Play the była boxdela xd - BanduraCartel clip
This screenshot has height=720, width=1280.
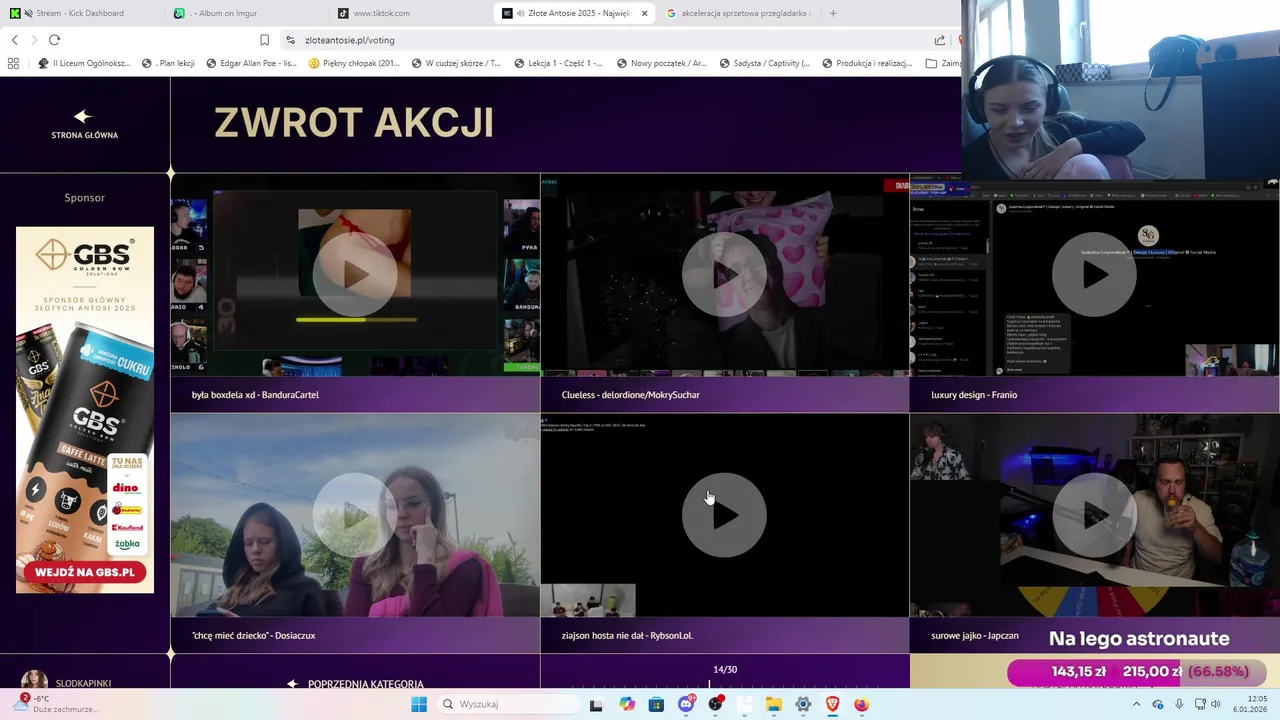354,275
